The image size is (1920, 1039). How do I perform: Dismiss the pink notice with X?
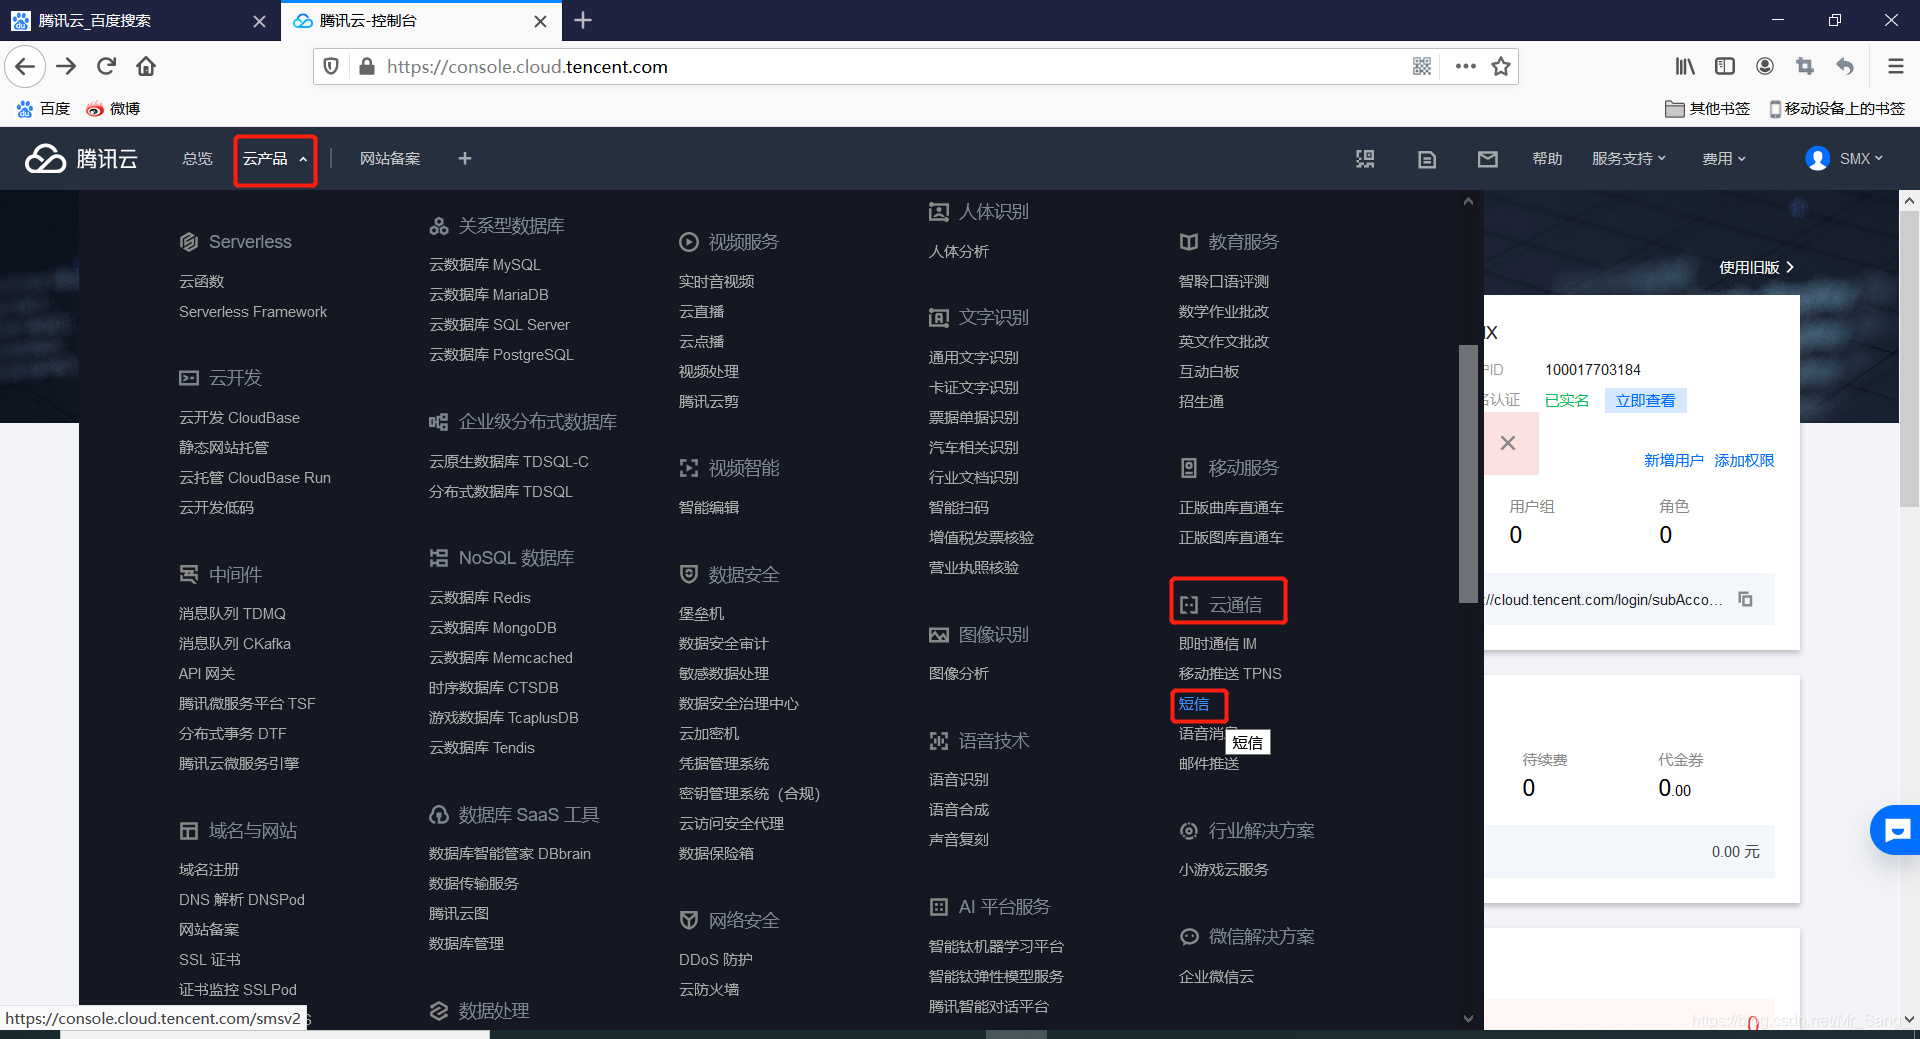tap(1508, 443)
